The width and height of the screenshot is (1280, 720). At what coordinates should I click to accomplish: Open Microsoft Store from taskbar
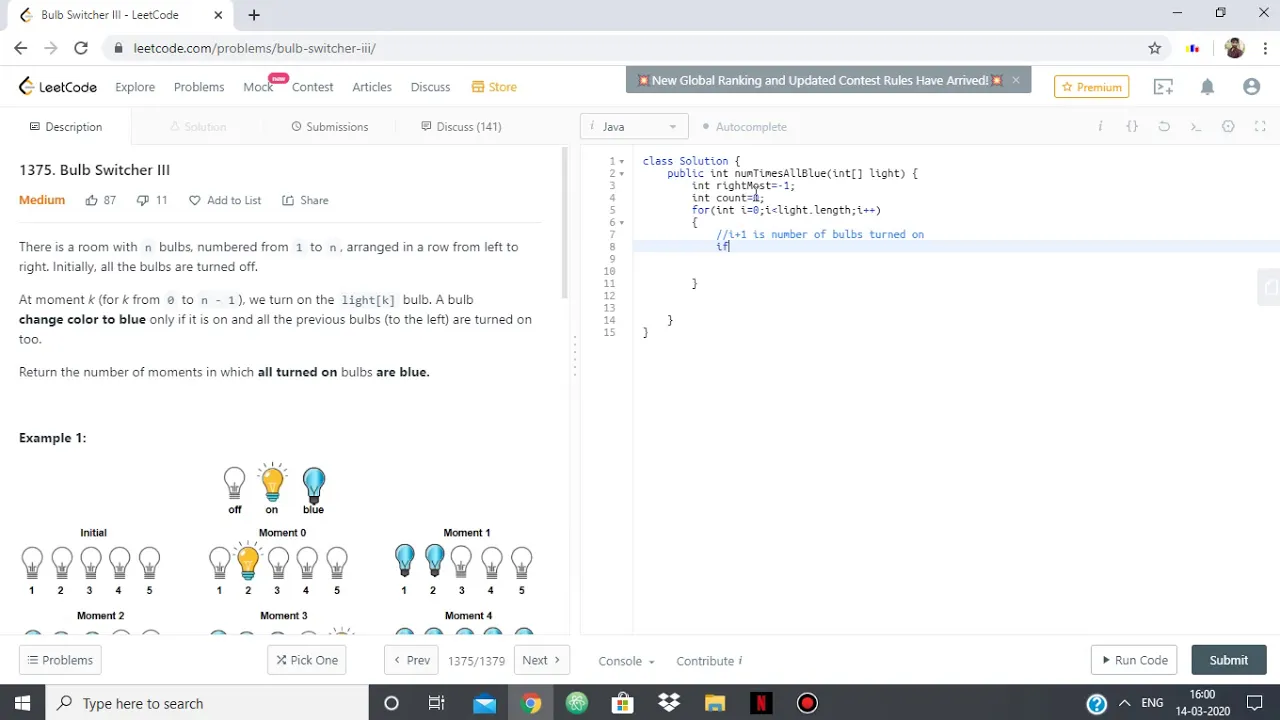click(x=623, y=703)
